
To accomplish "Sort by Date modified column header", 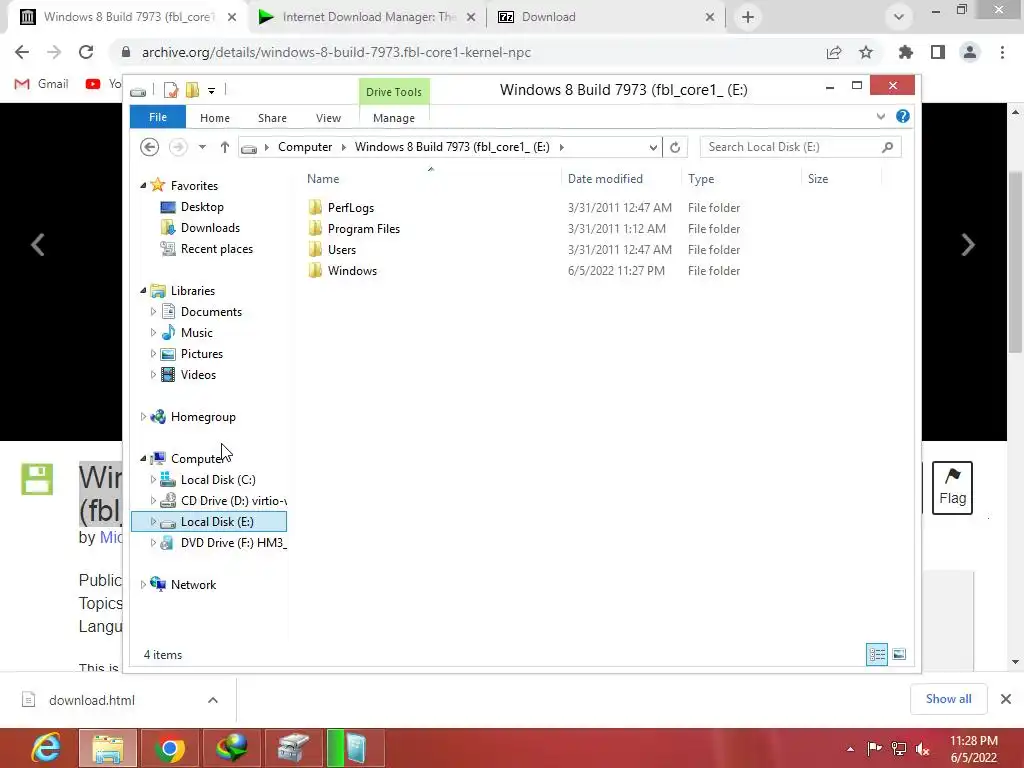I will coord(605,179).
